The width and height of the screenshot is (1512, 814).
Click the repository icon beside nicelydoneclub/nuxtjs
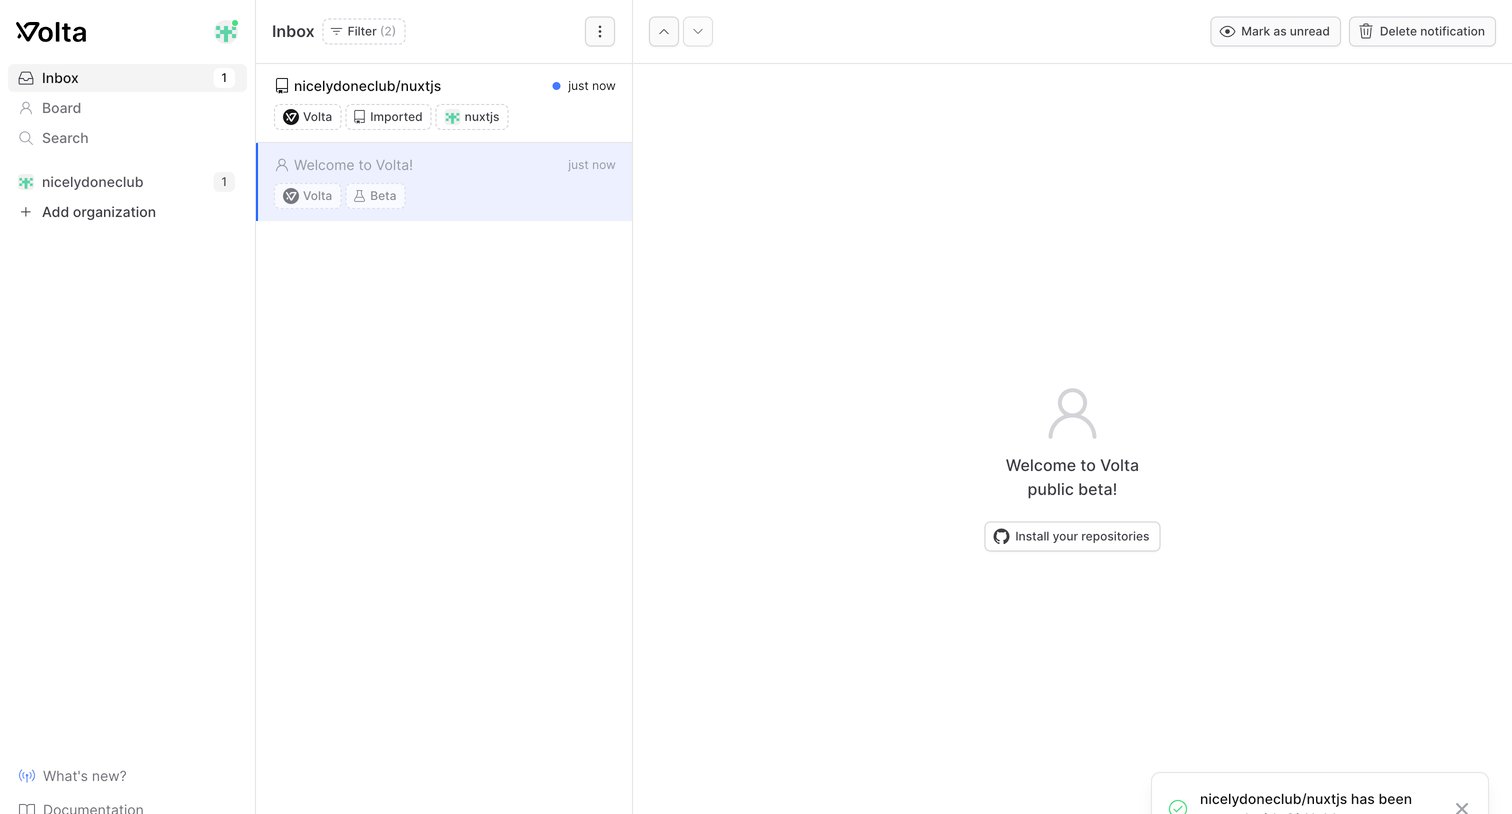[282, 86]
